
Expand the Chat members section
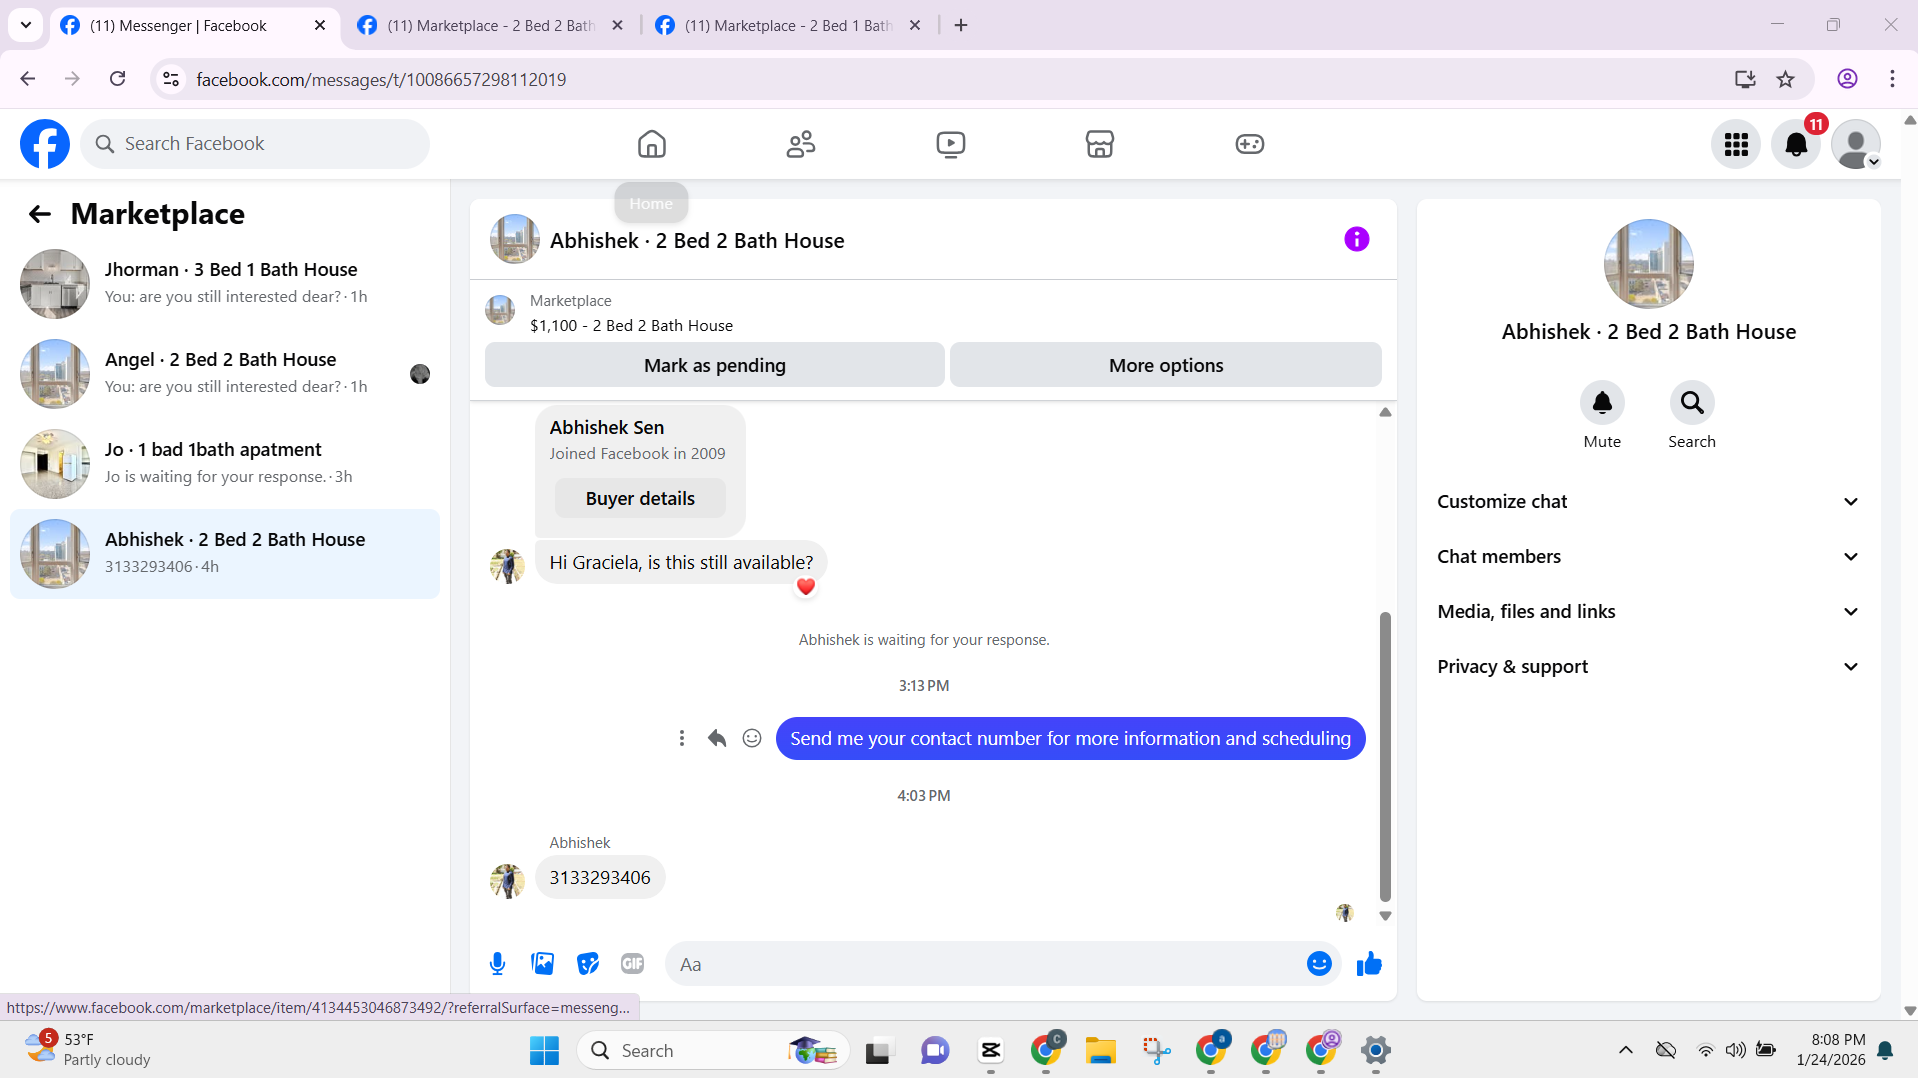pyautogui.click(x=1648, y=556)
